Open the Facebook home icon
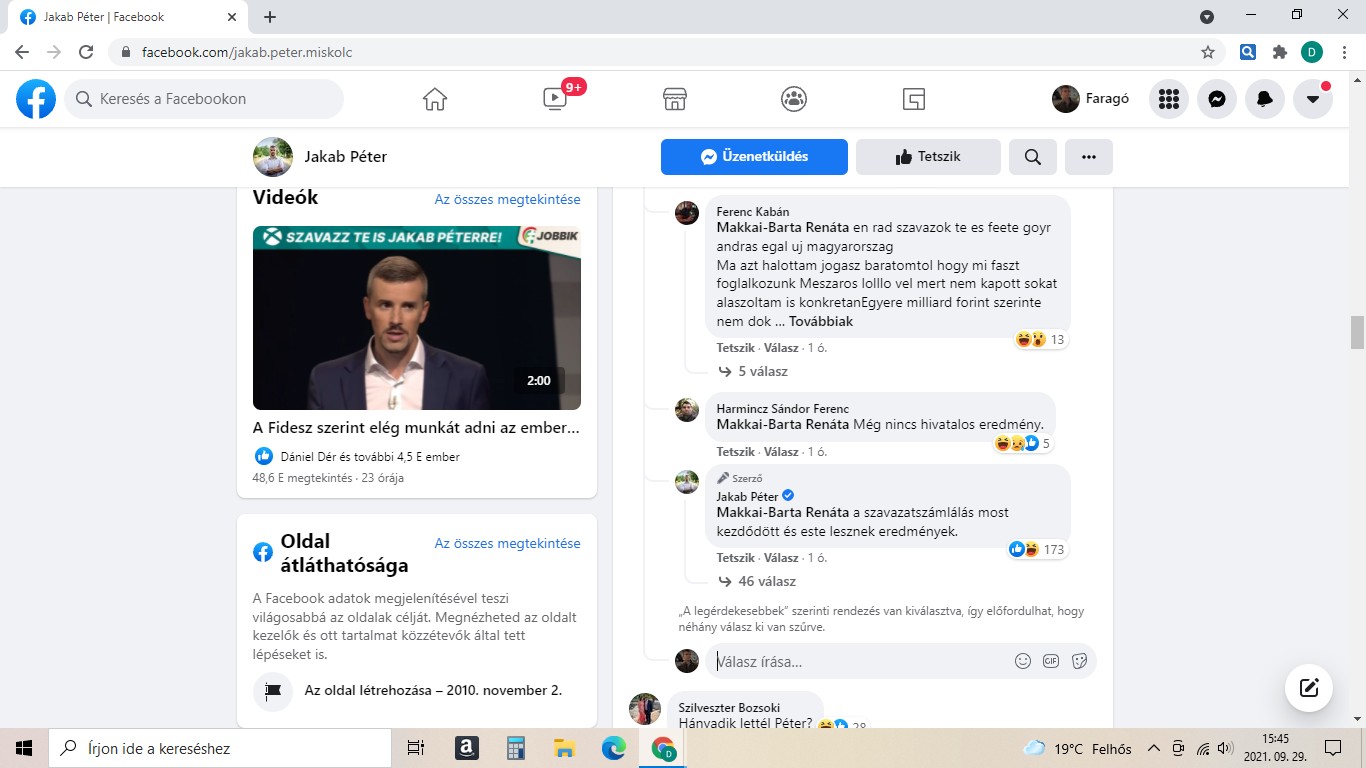Viewport: 1366px width, 768px height. tap(434, 99)
